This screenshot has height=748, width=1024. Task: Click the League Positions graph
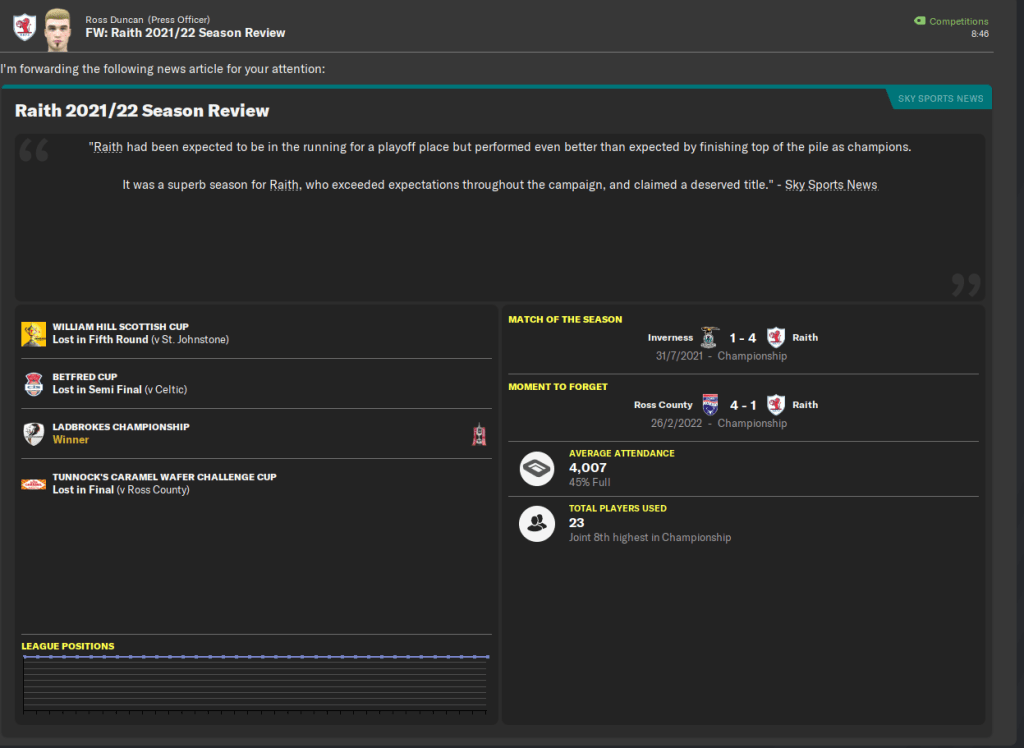click(255, 685)
